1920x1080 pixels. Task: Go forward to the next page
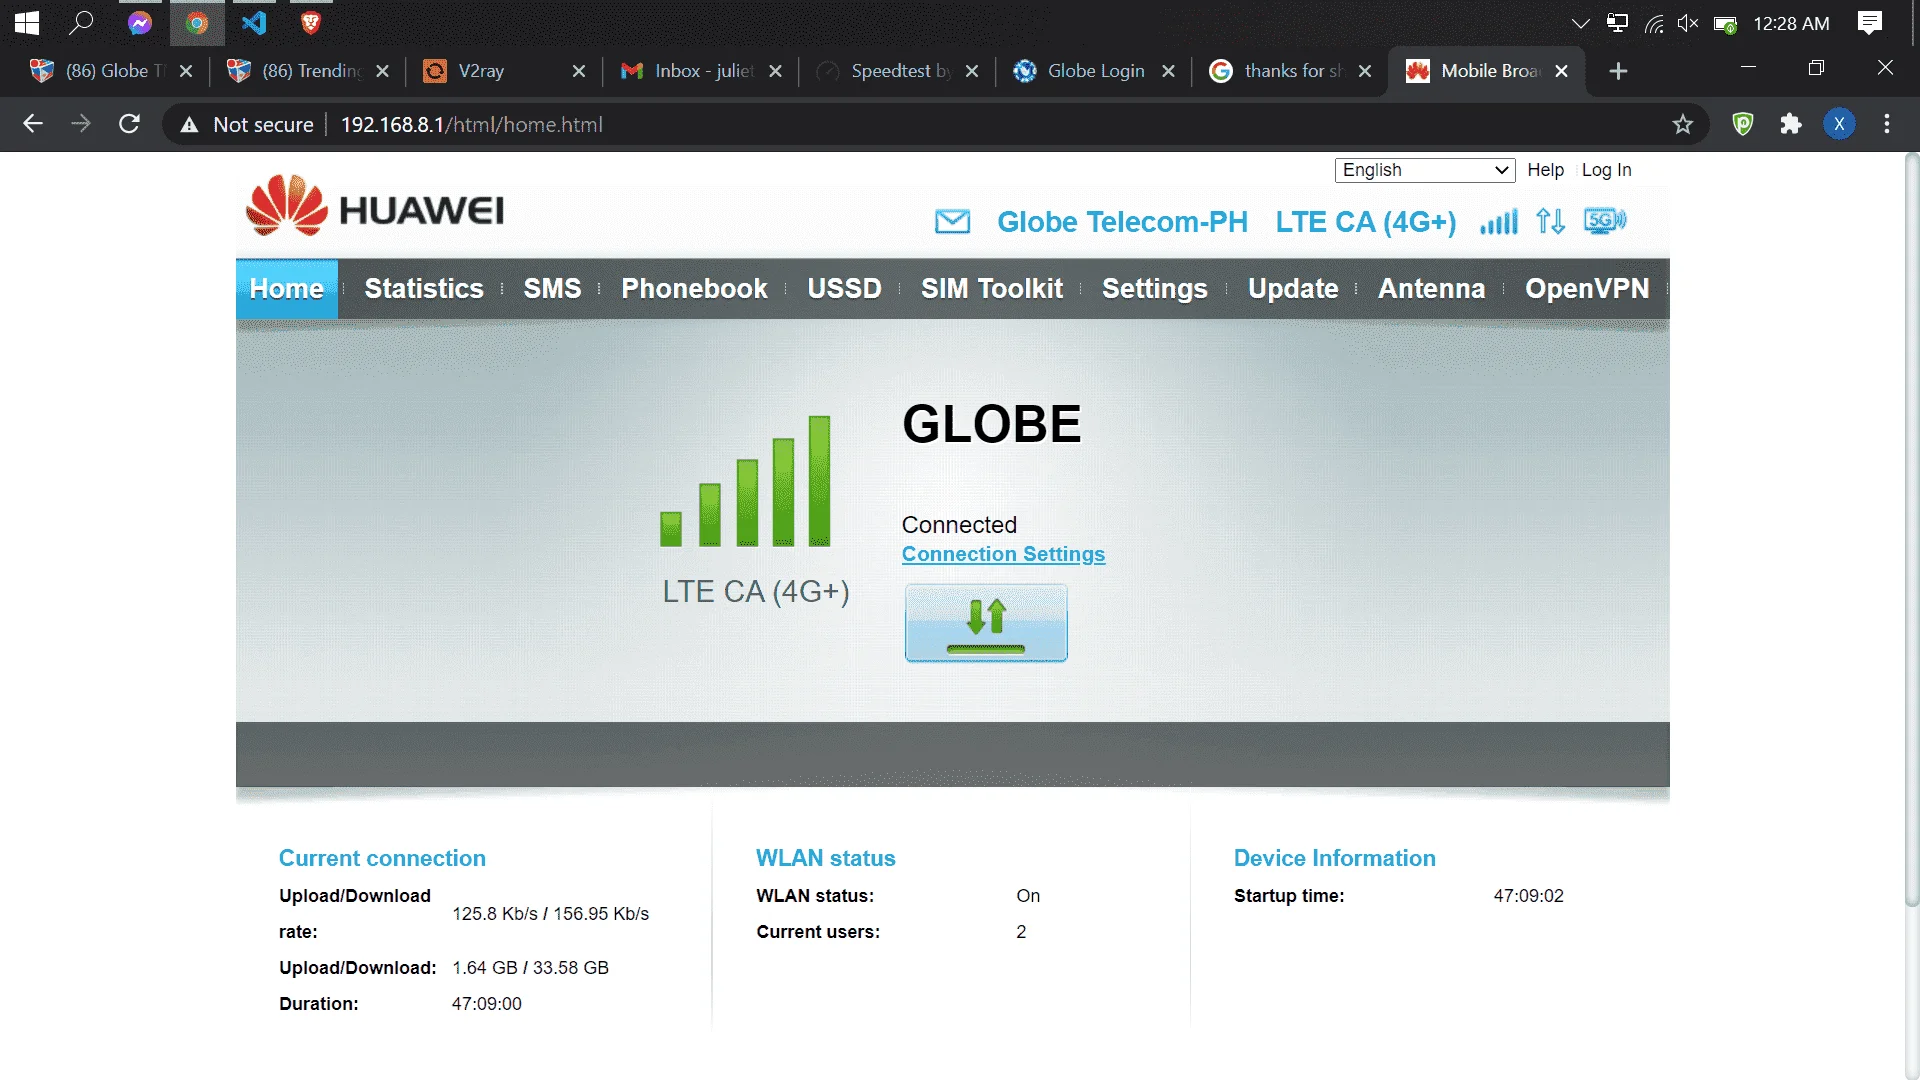click(81, 124)
